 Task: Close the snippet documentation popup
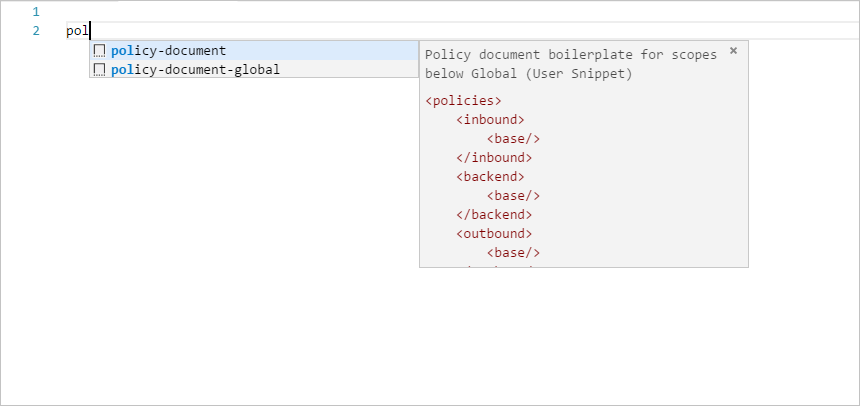(733, 51)
